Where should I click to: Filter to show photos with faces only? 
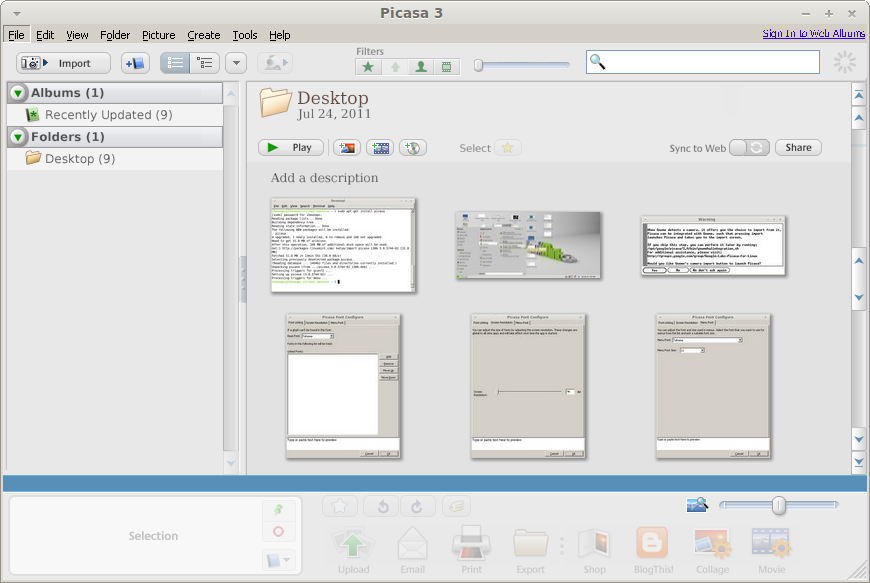[x=421, y=67]
